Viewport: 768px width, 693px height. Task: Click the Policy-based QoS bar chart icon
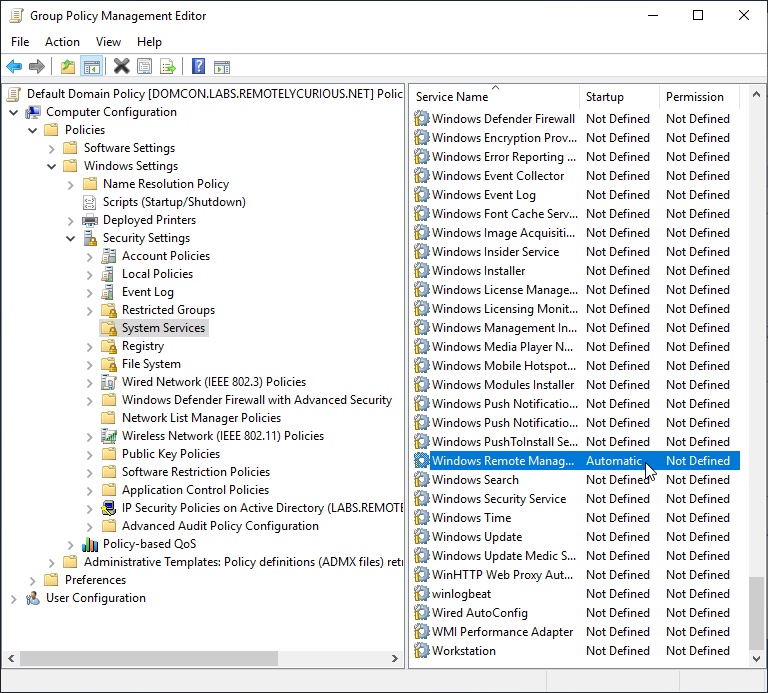point(90,544)
